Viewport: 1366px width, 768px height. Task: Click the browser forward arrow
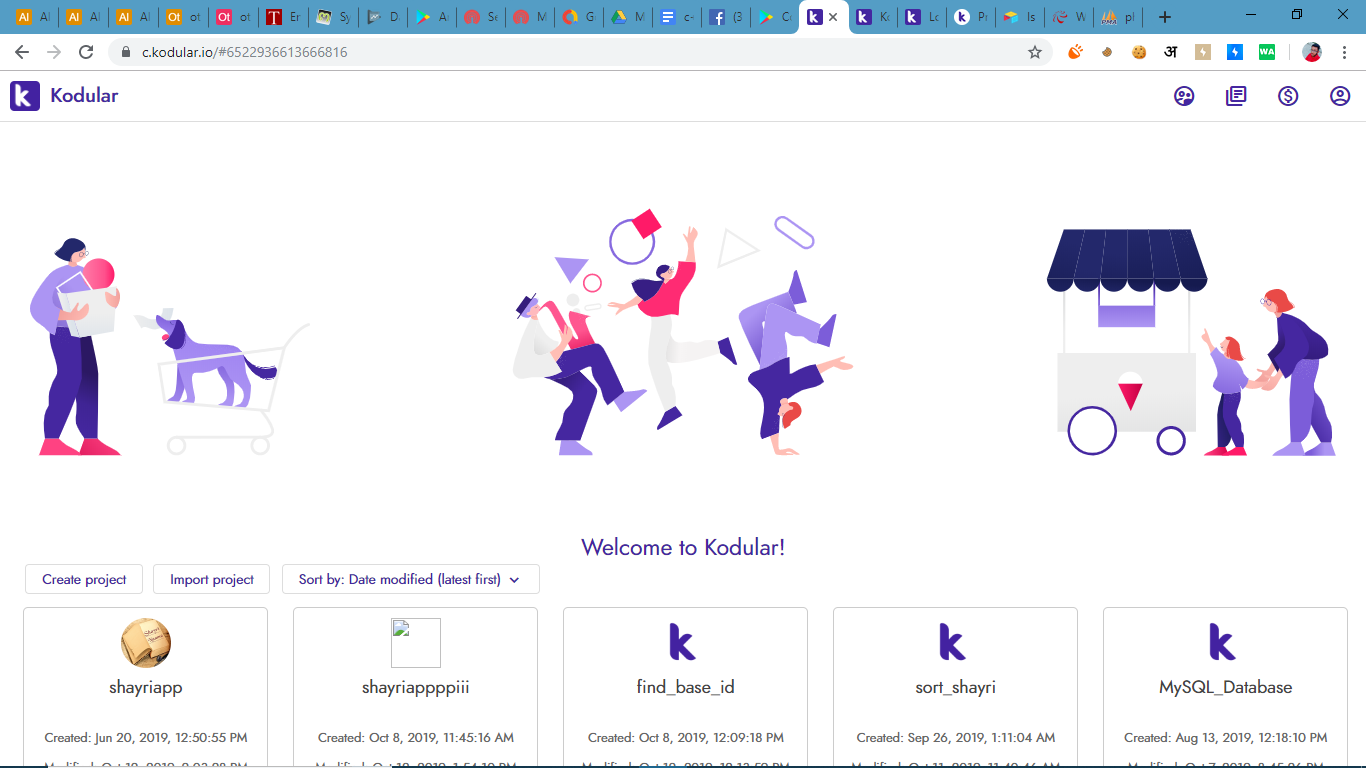coord(54,52)
